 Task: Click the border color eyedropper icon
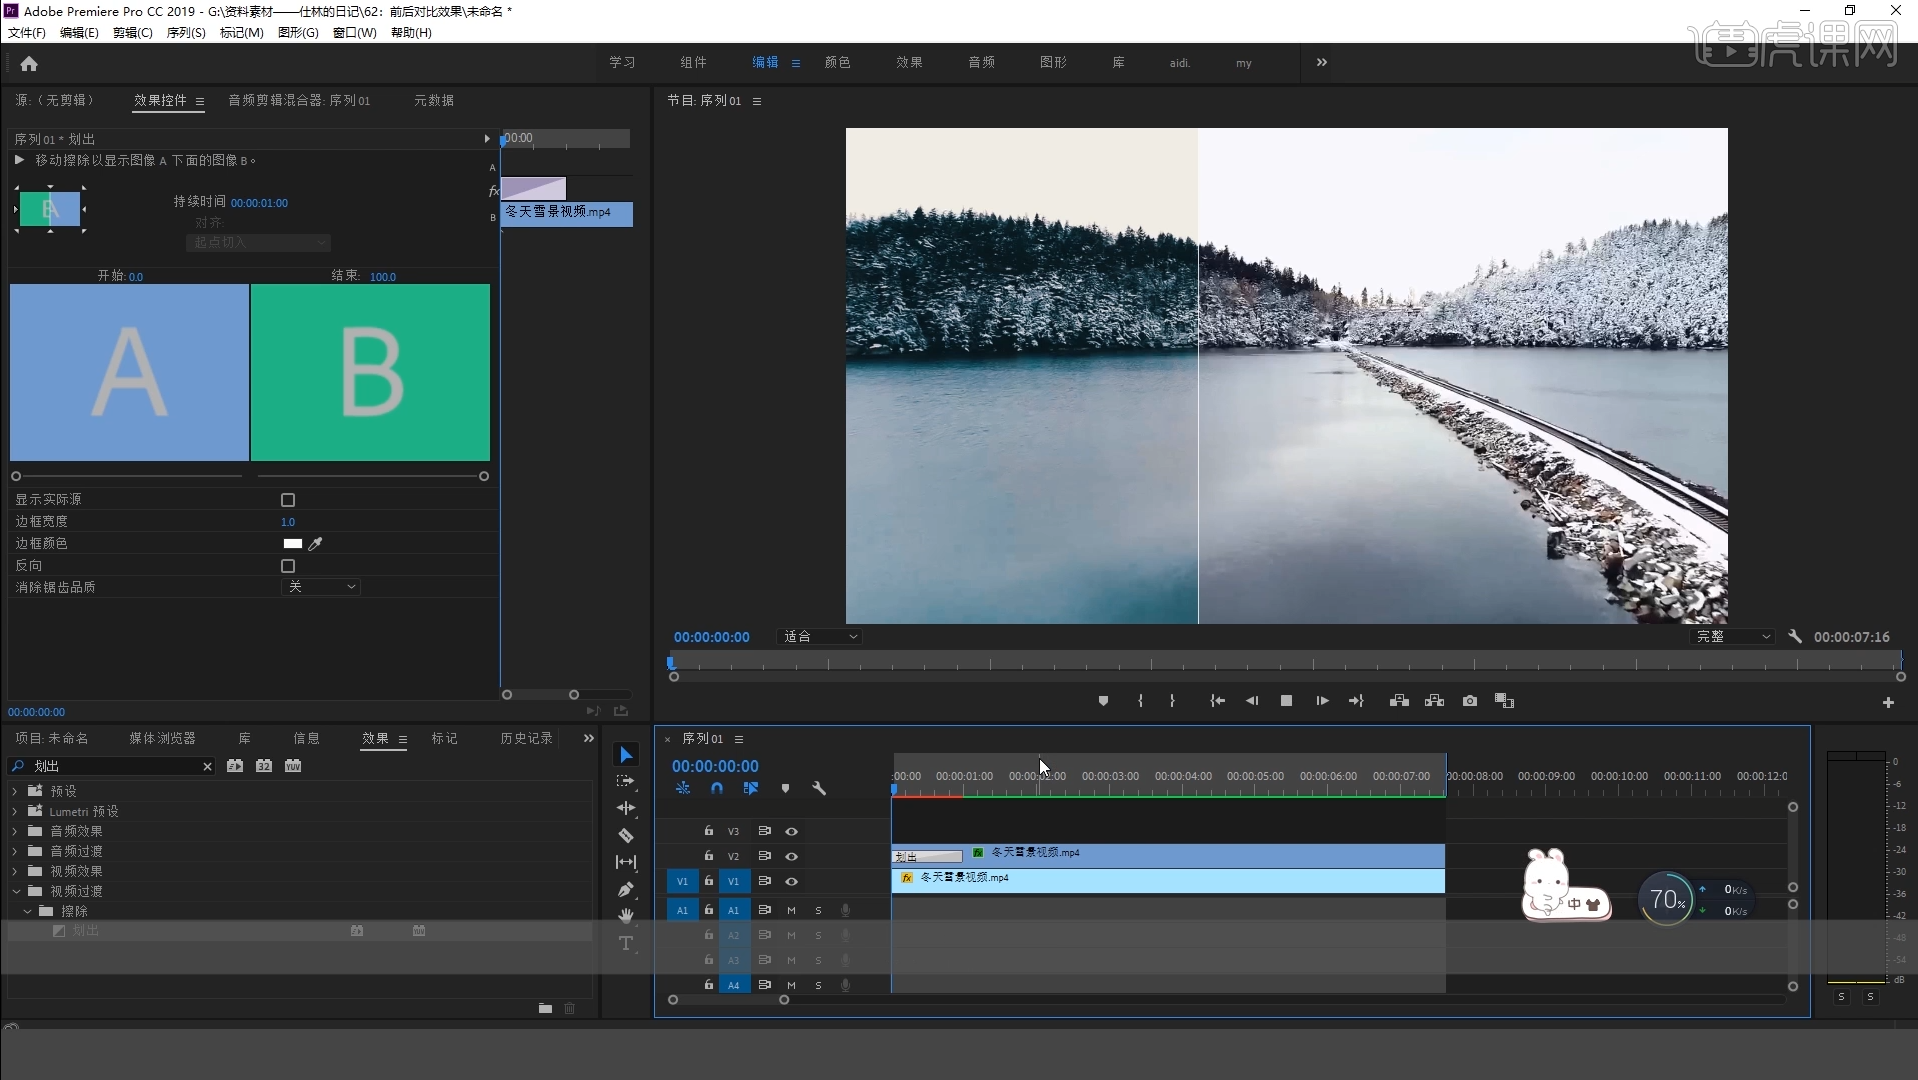[x=316, y=544]
